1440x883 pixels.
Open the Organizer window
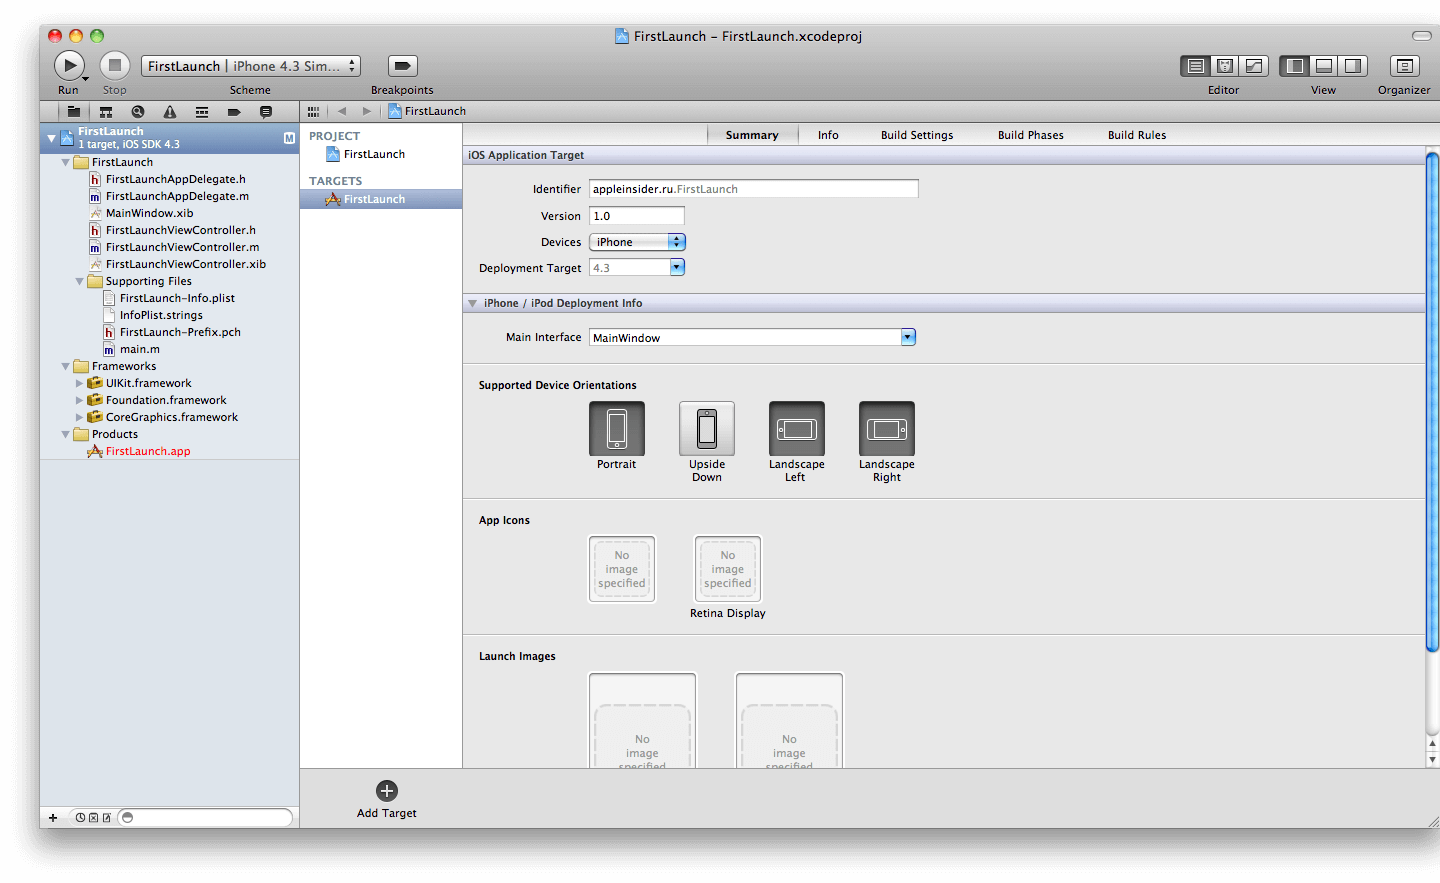[1404, 66]
